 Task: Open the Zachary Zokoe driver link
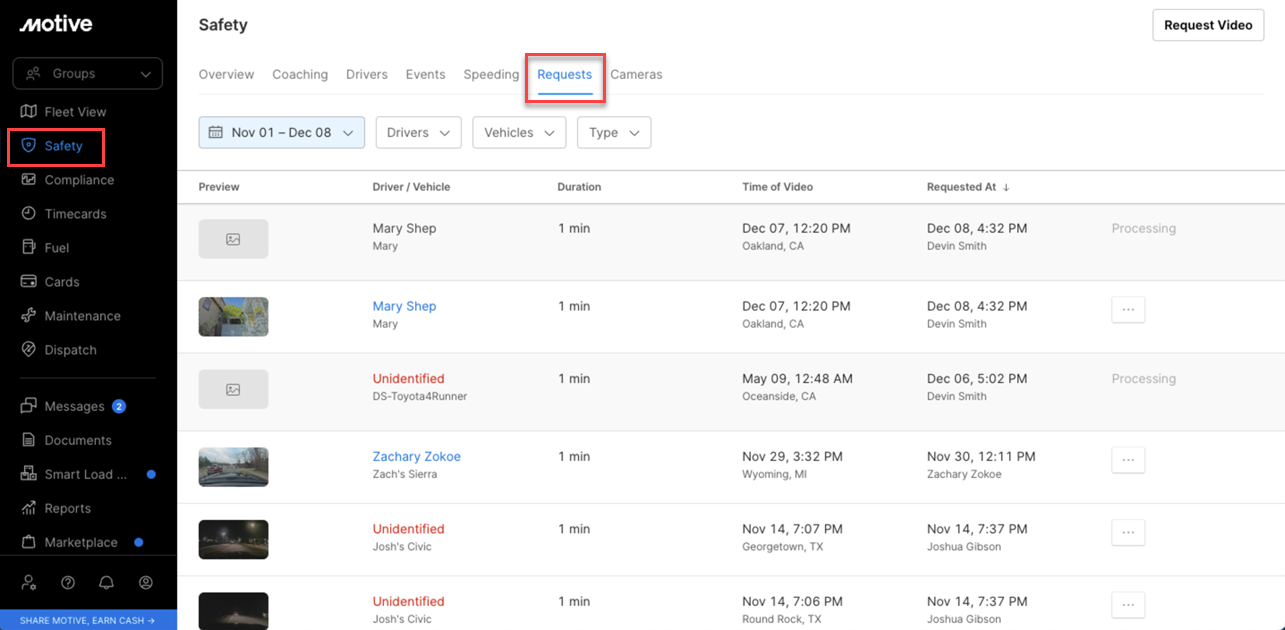pos(416,456)
